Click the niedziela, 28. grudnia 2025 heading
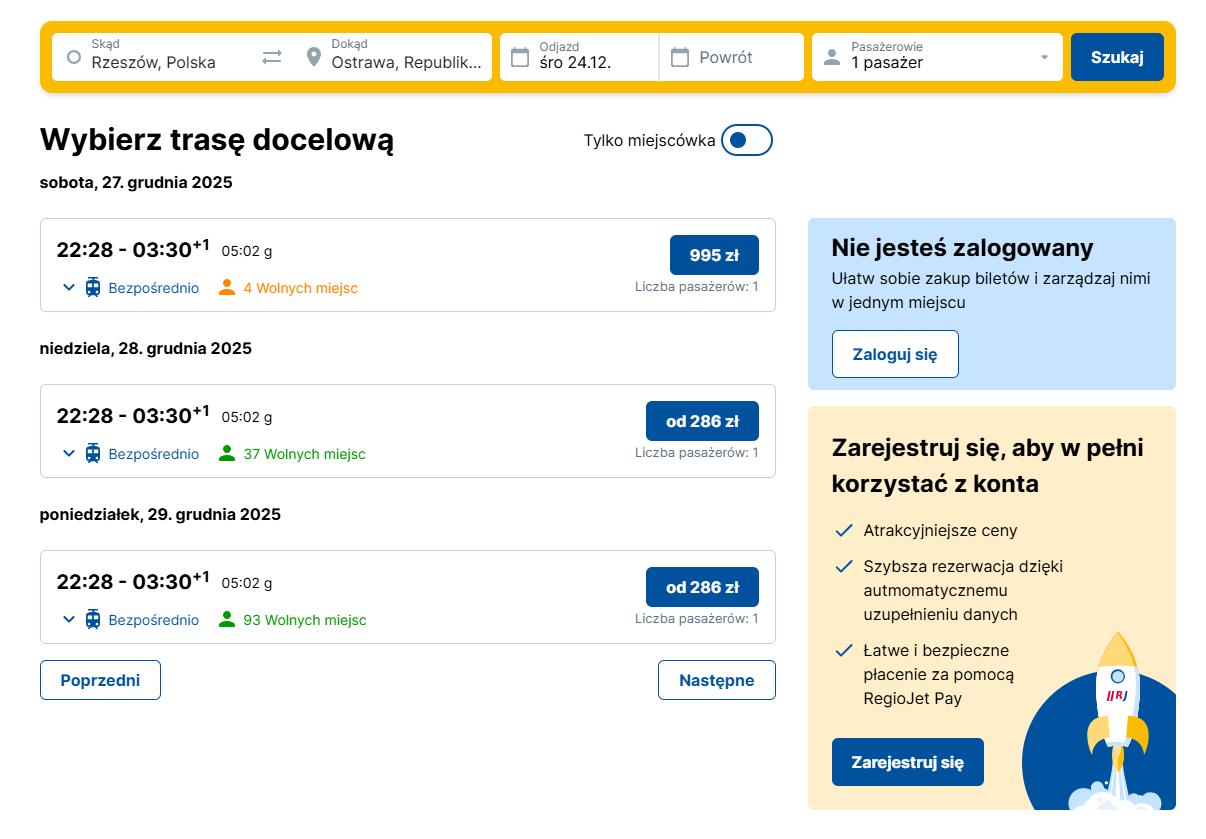 pyautogui.click(x=146, y=348)
